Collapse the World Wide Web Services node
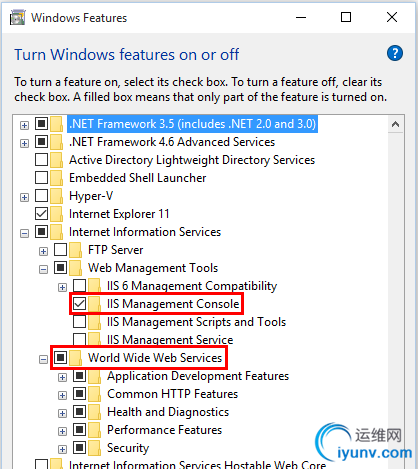The height and width of the screenshot is (469, 418). [x=43, y=359]
